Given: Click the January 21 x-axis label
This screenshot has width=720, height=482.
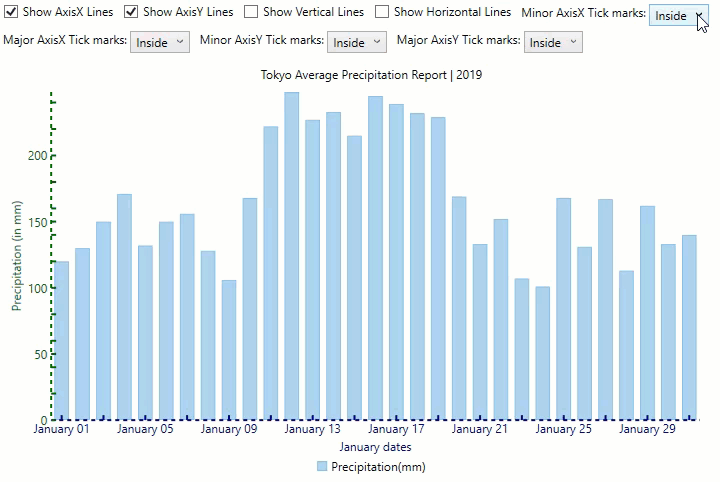Looking at the screenshot, I should point(479,430).
